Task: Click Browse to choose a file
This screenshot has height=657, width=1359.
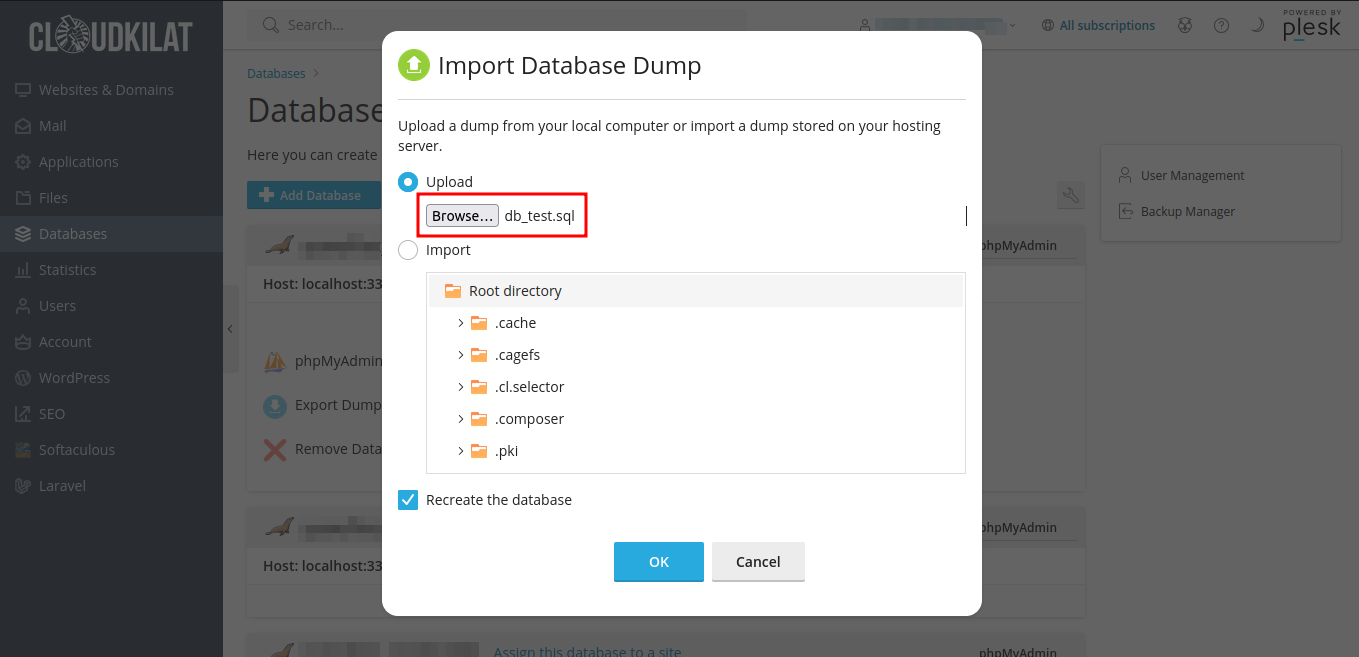Action: [x=462, y=216]
